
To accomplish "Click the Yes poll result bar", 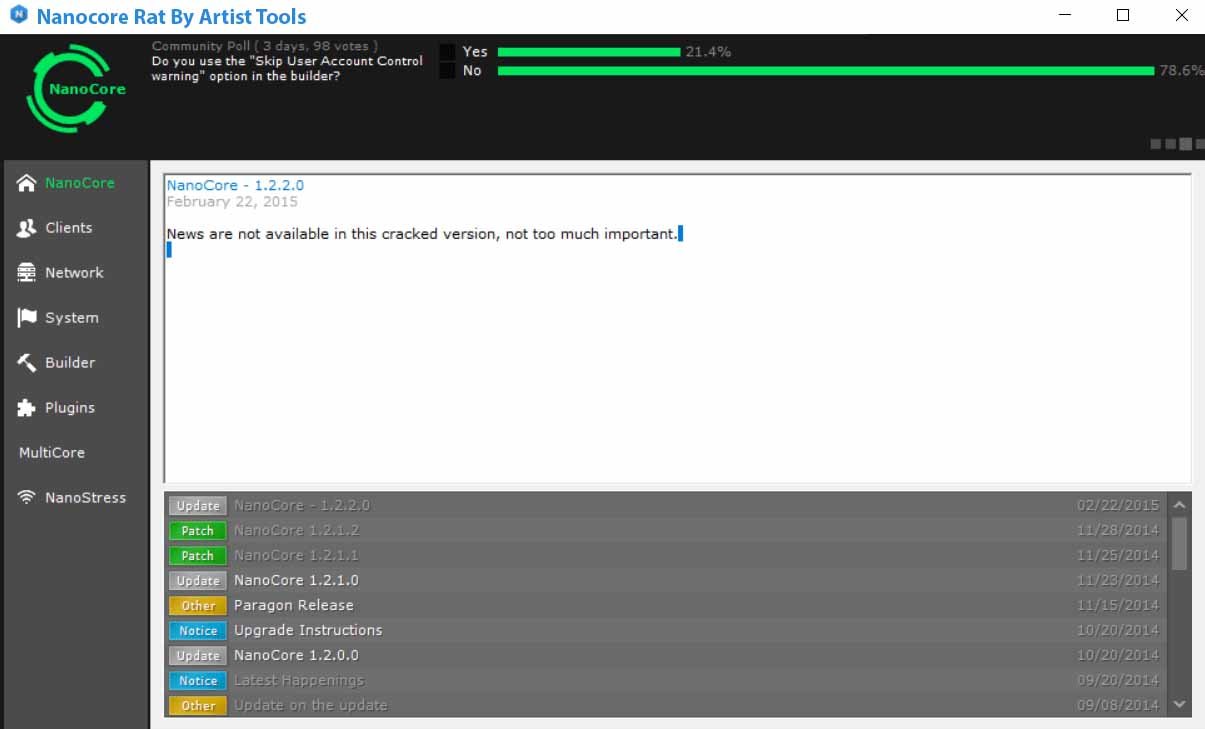I will click(x=589, y=52).
